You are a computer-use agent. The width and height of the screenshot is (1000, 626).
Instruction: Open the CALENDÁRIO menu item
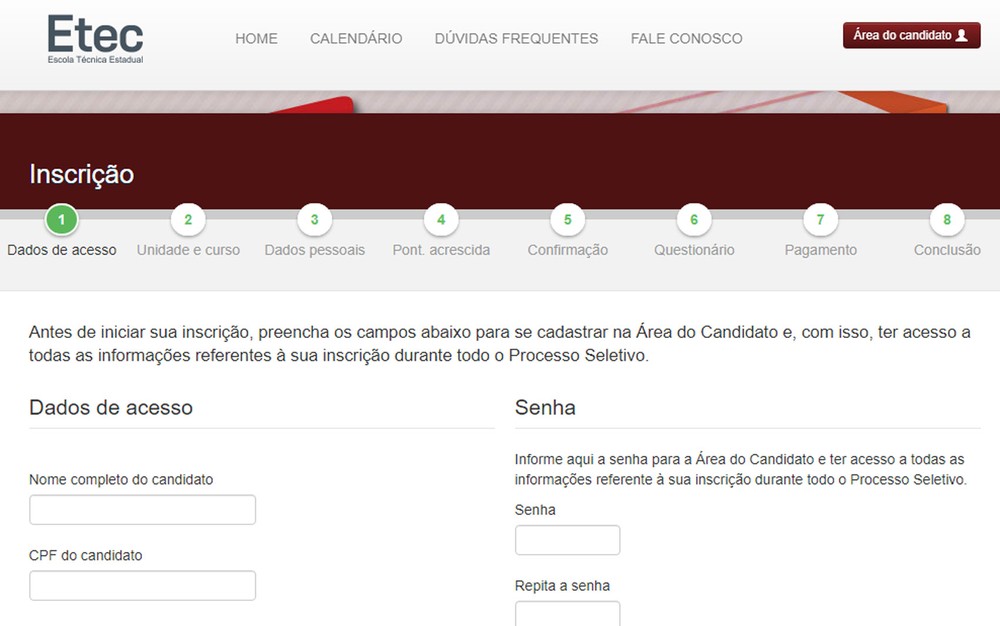click(356, 39)
